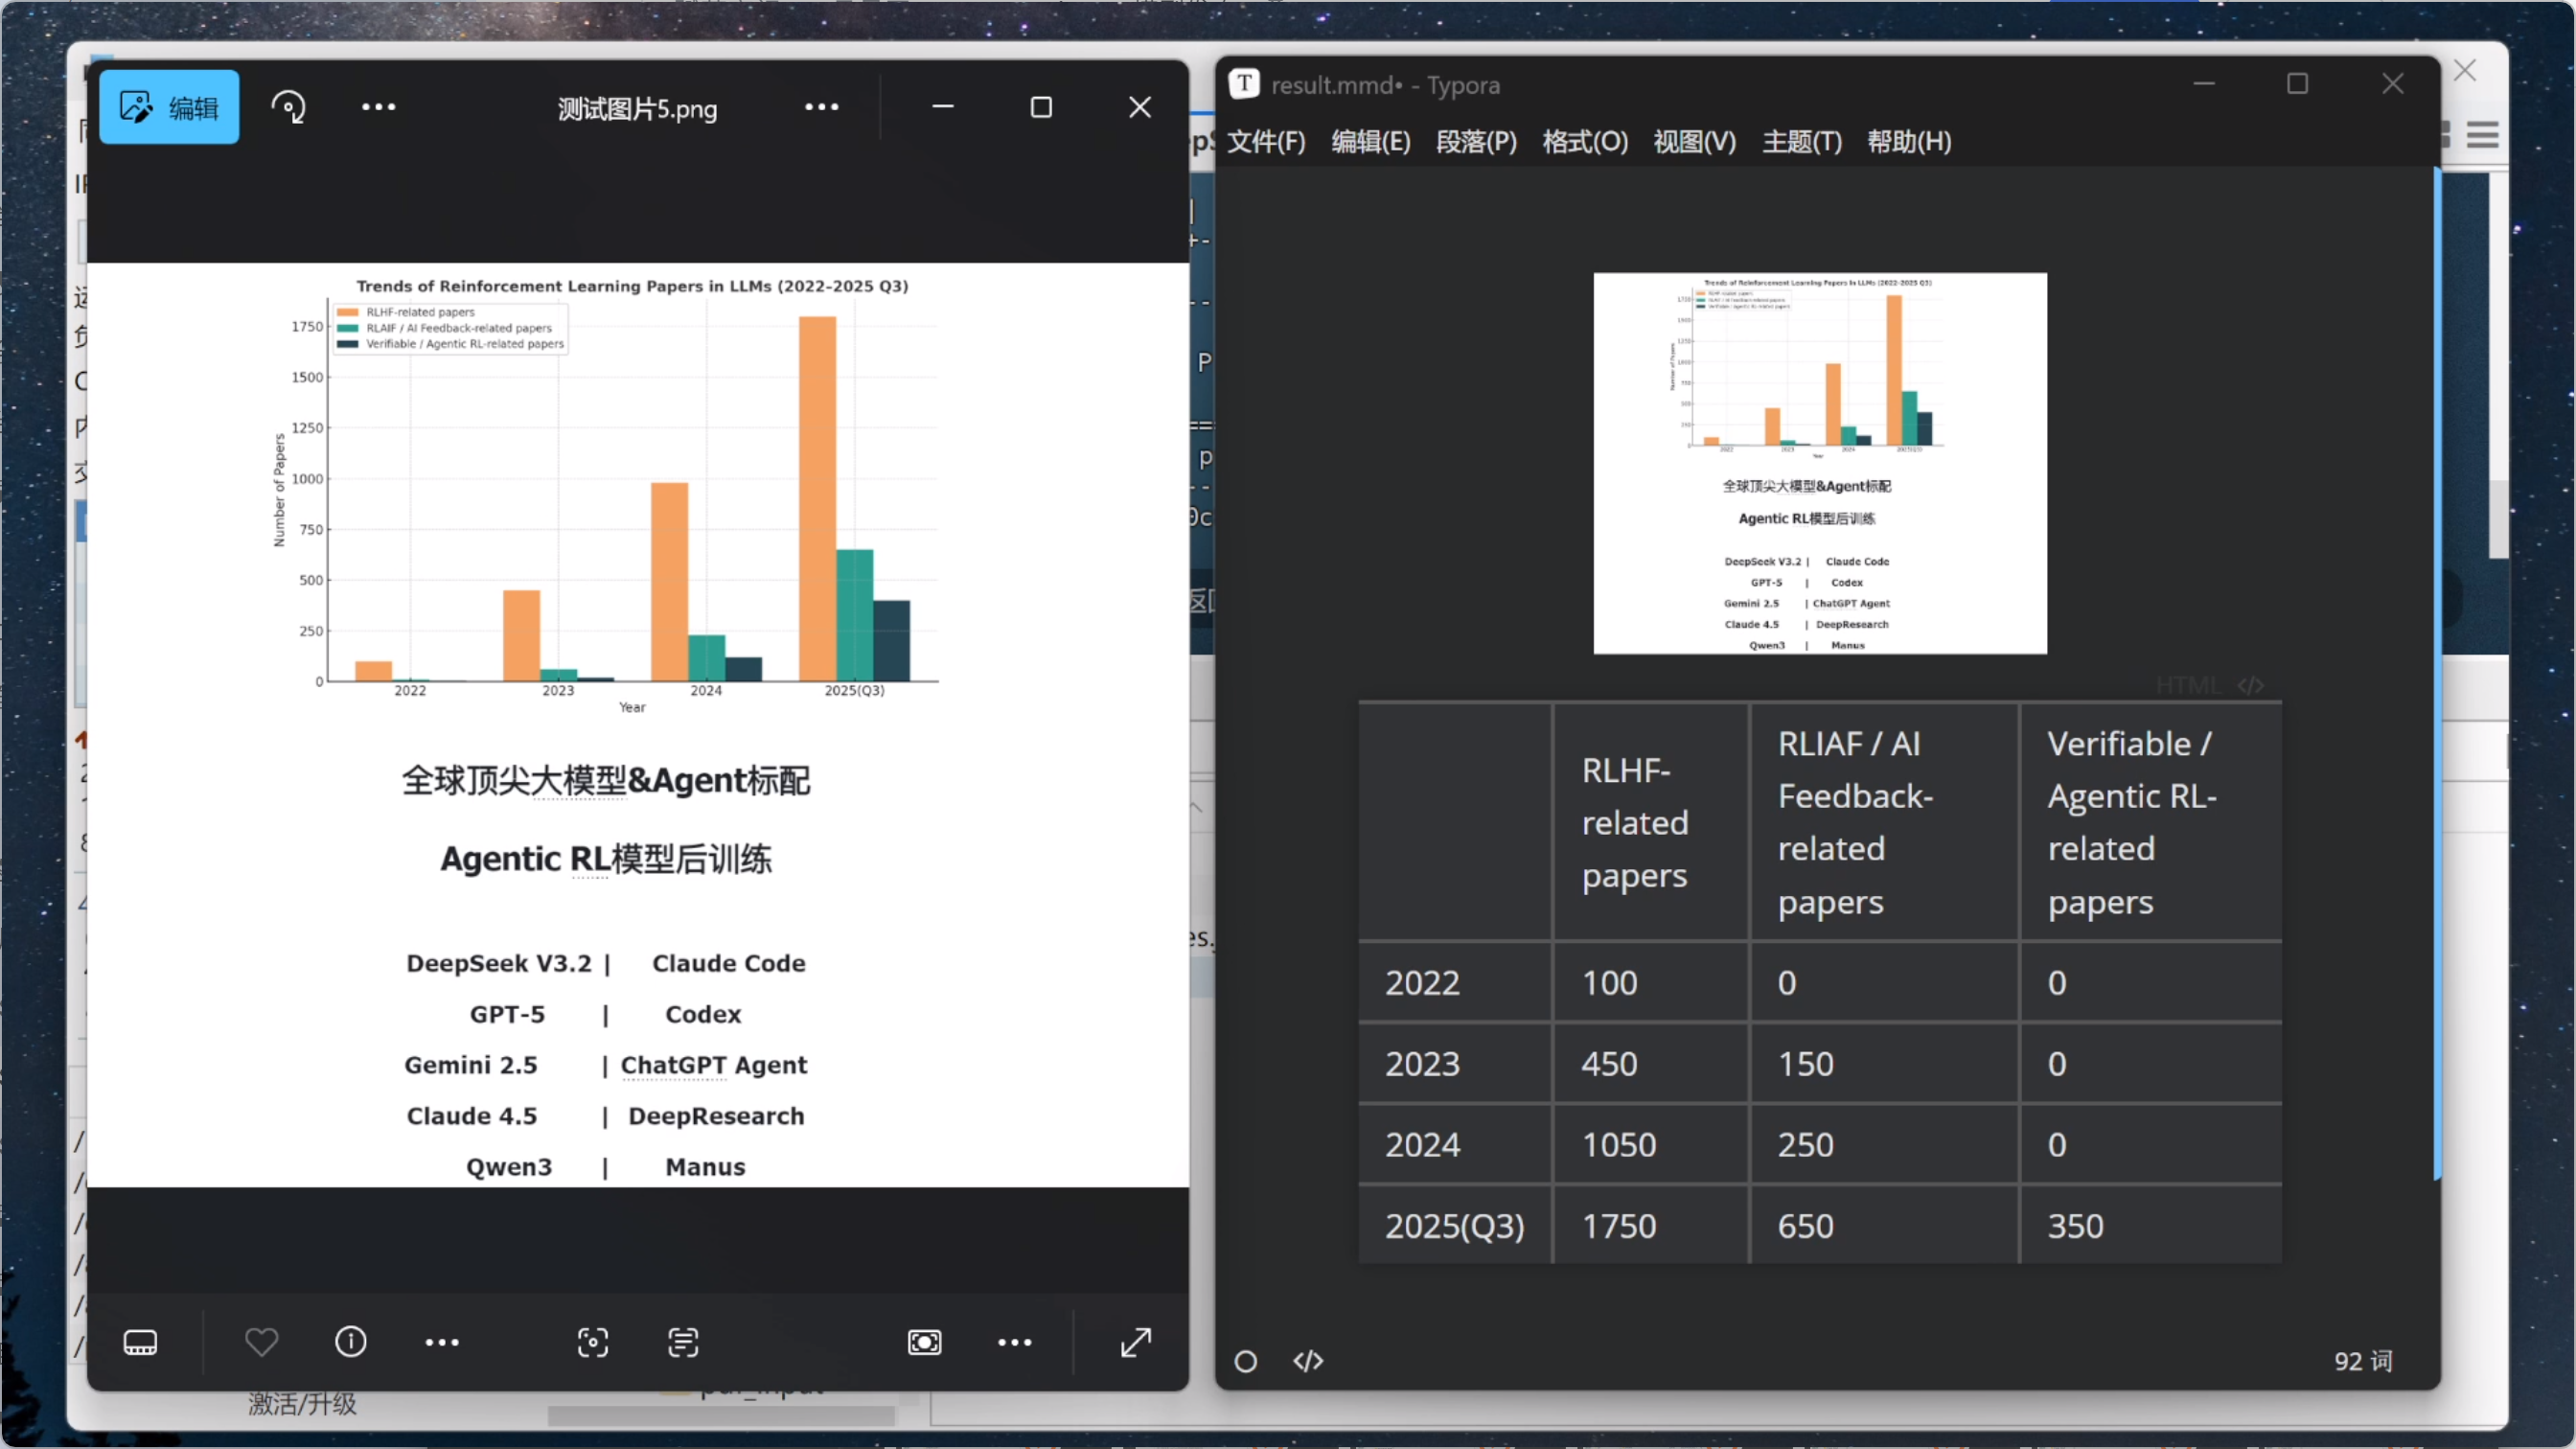Favorite the photo with heart icon
Viewport: 2576px width, 1449px height.
click(x=261, y=1342)
